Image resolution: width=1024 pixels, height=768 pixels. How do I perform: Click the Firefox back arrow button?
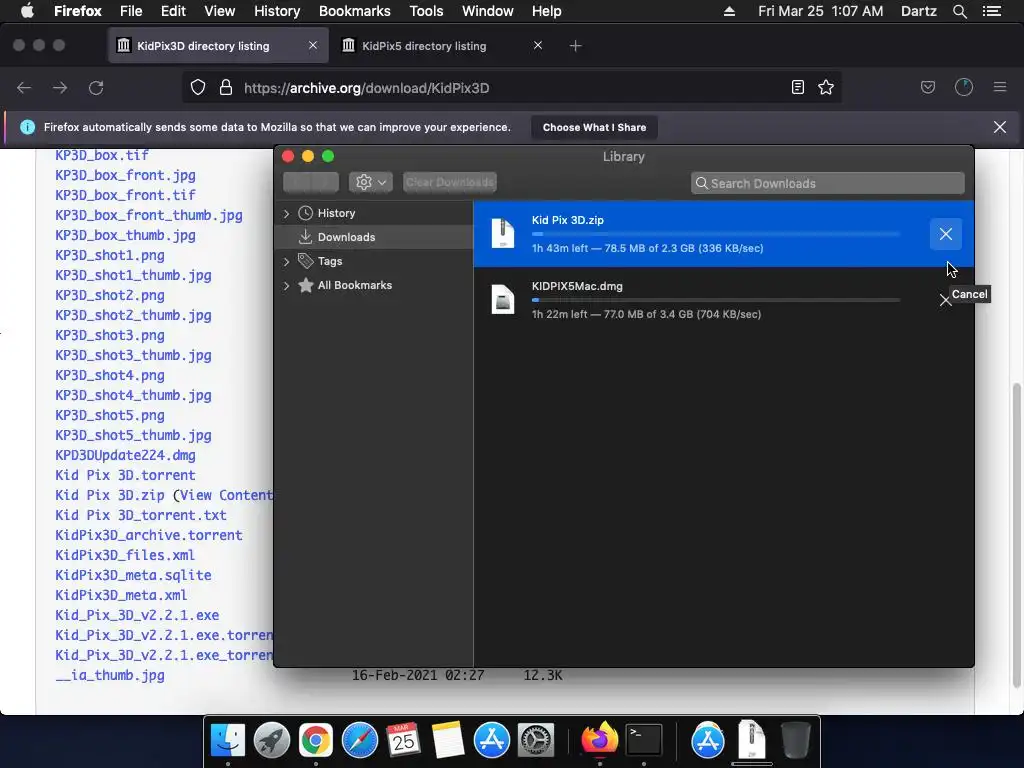[x=24, y=88]
